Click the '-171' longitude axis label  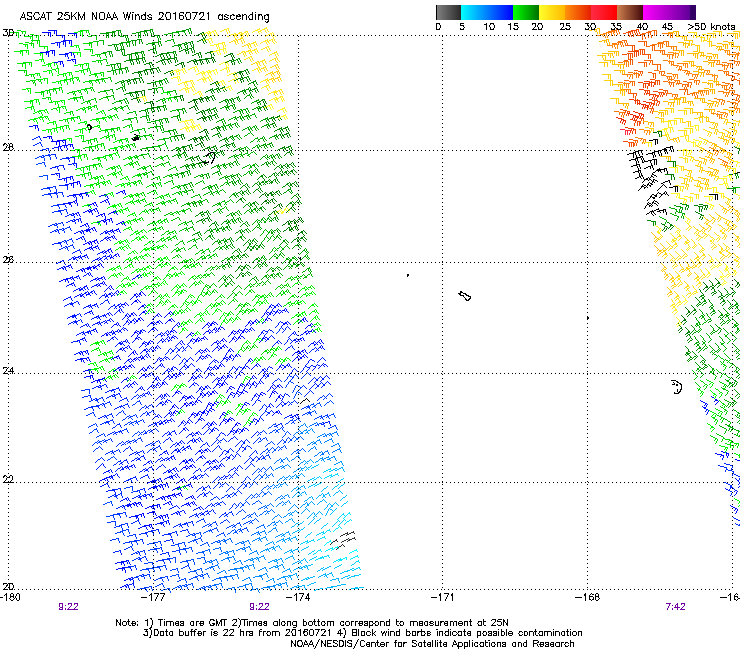coord(443,597)
